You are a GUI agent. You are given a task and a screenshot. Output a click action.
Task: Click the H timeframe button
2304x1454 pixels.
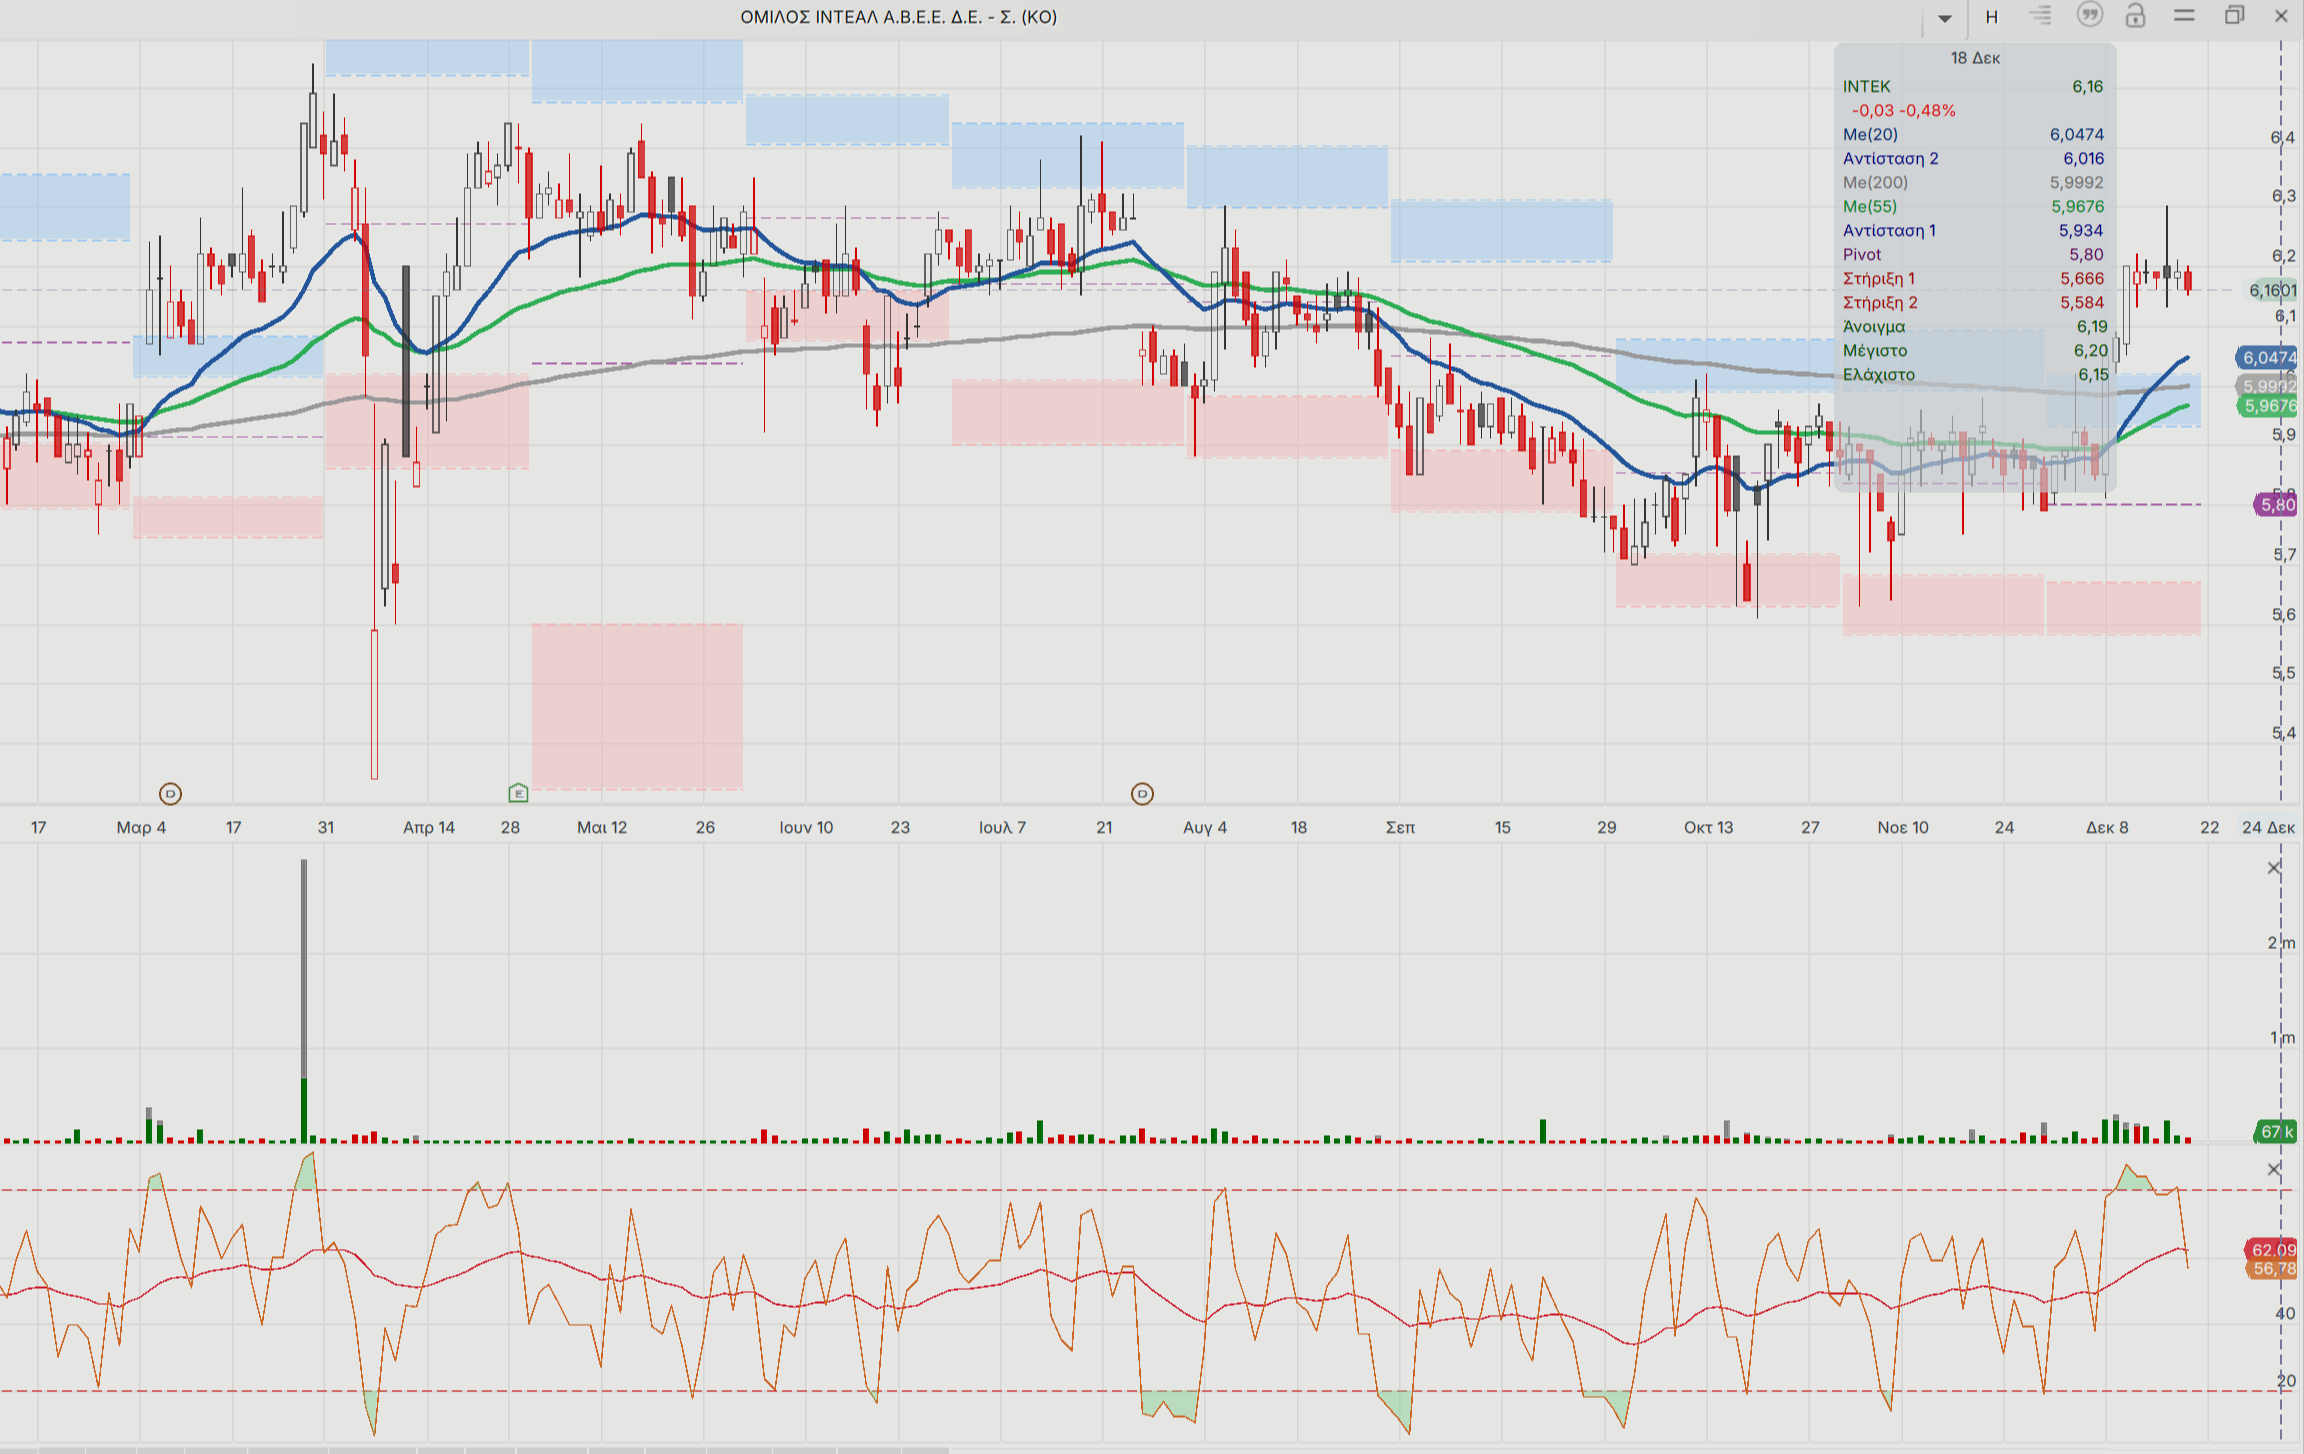click(1991, 17)
